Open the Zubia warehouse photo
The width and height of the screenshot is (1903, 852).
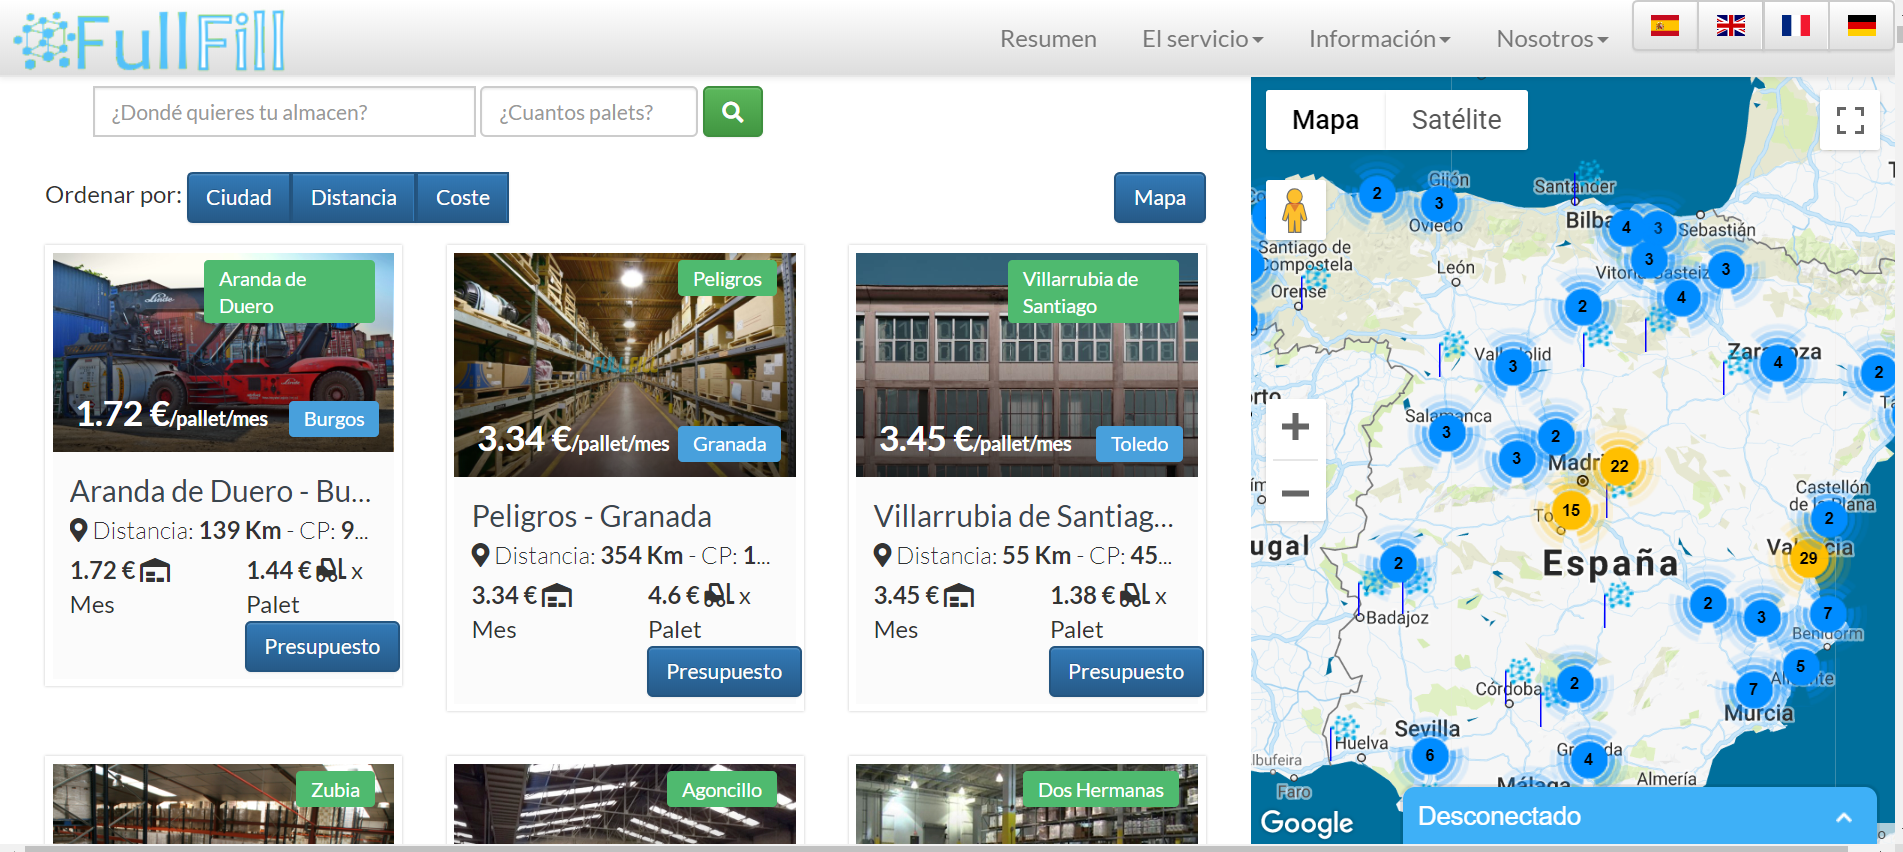coord(223,804)
